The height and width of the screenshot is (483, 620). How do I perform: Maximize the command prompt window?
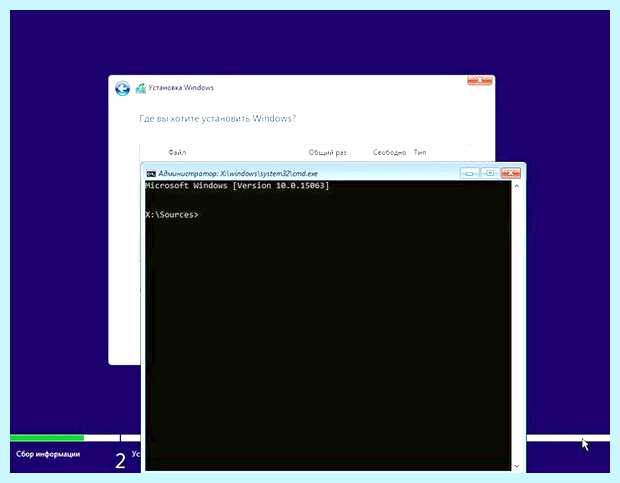[490, 173]
